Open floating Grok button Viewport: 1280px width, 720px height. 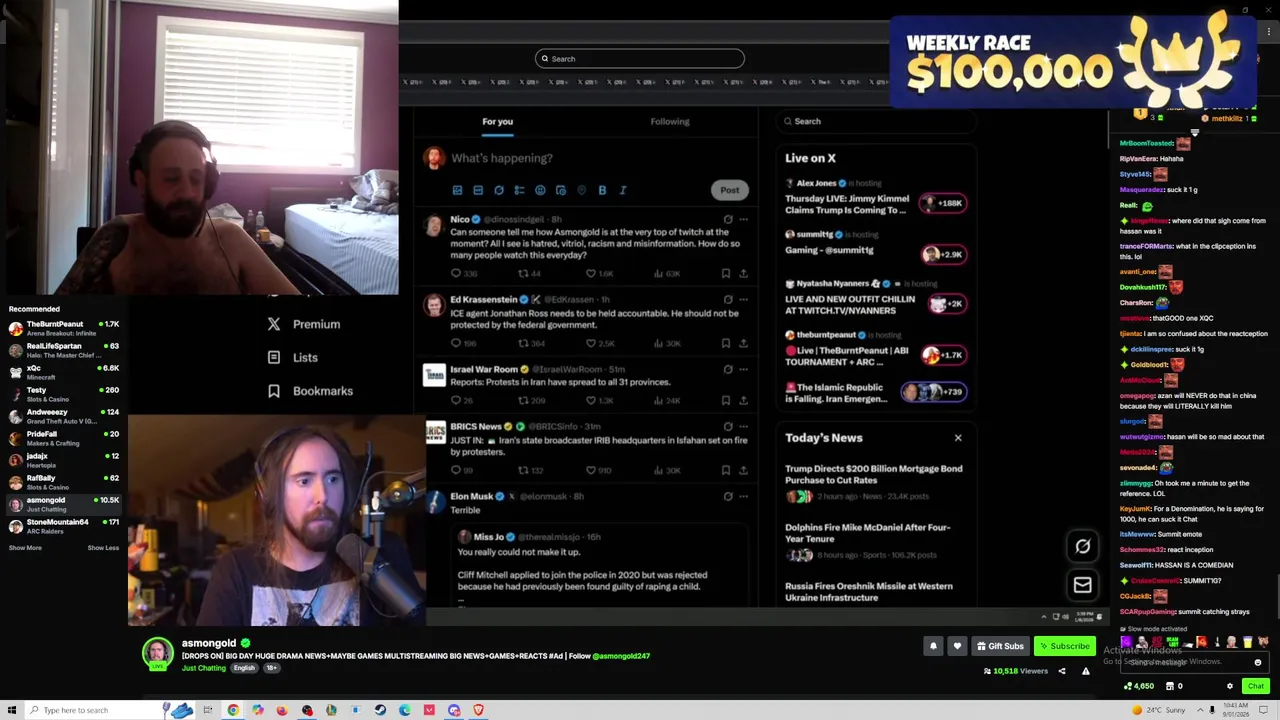point(1083,546)
